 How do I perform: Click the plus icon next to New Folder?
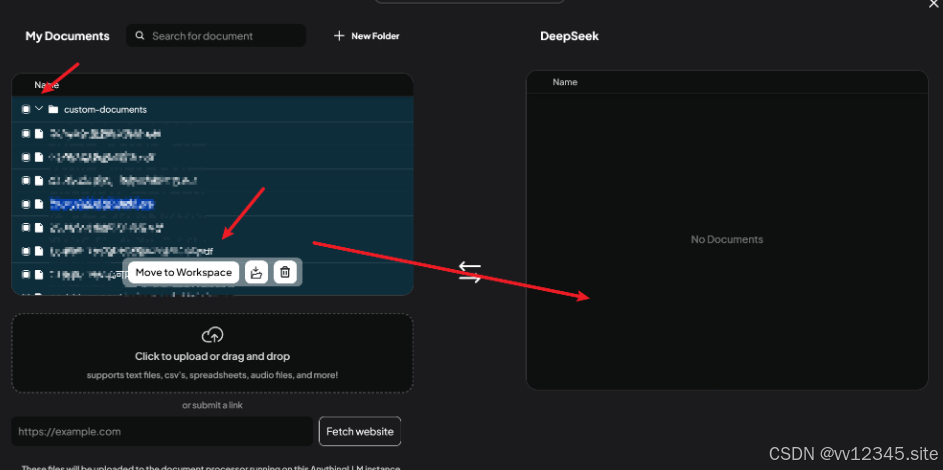339,36
